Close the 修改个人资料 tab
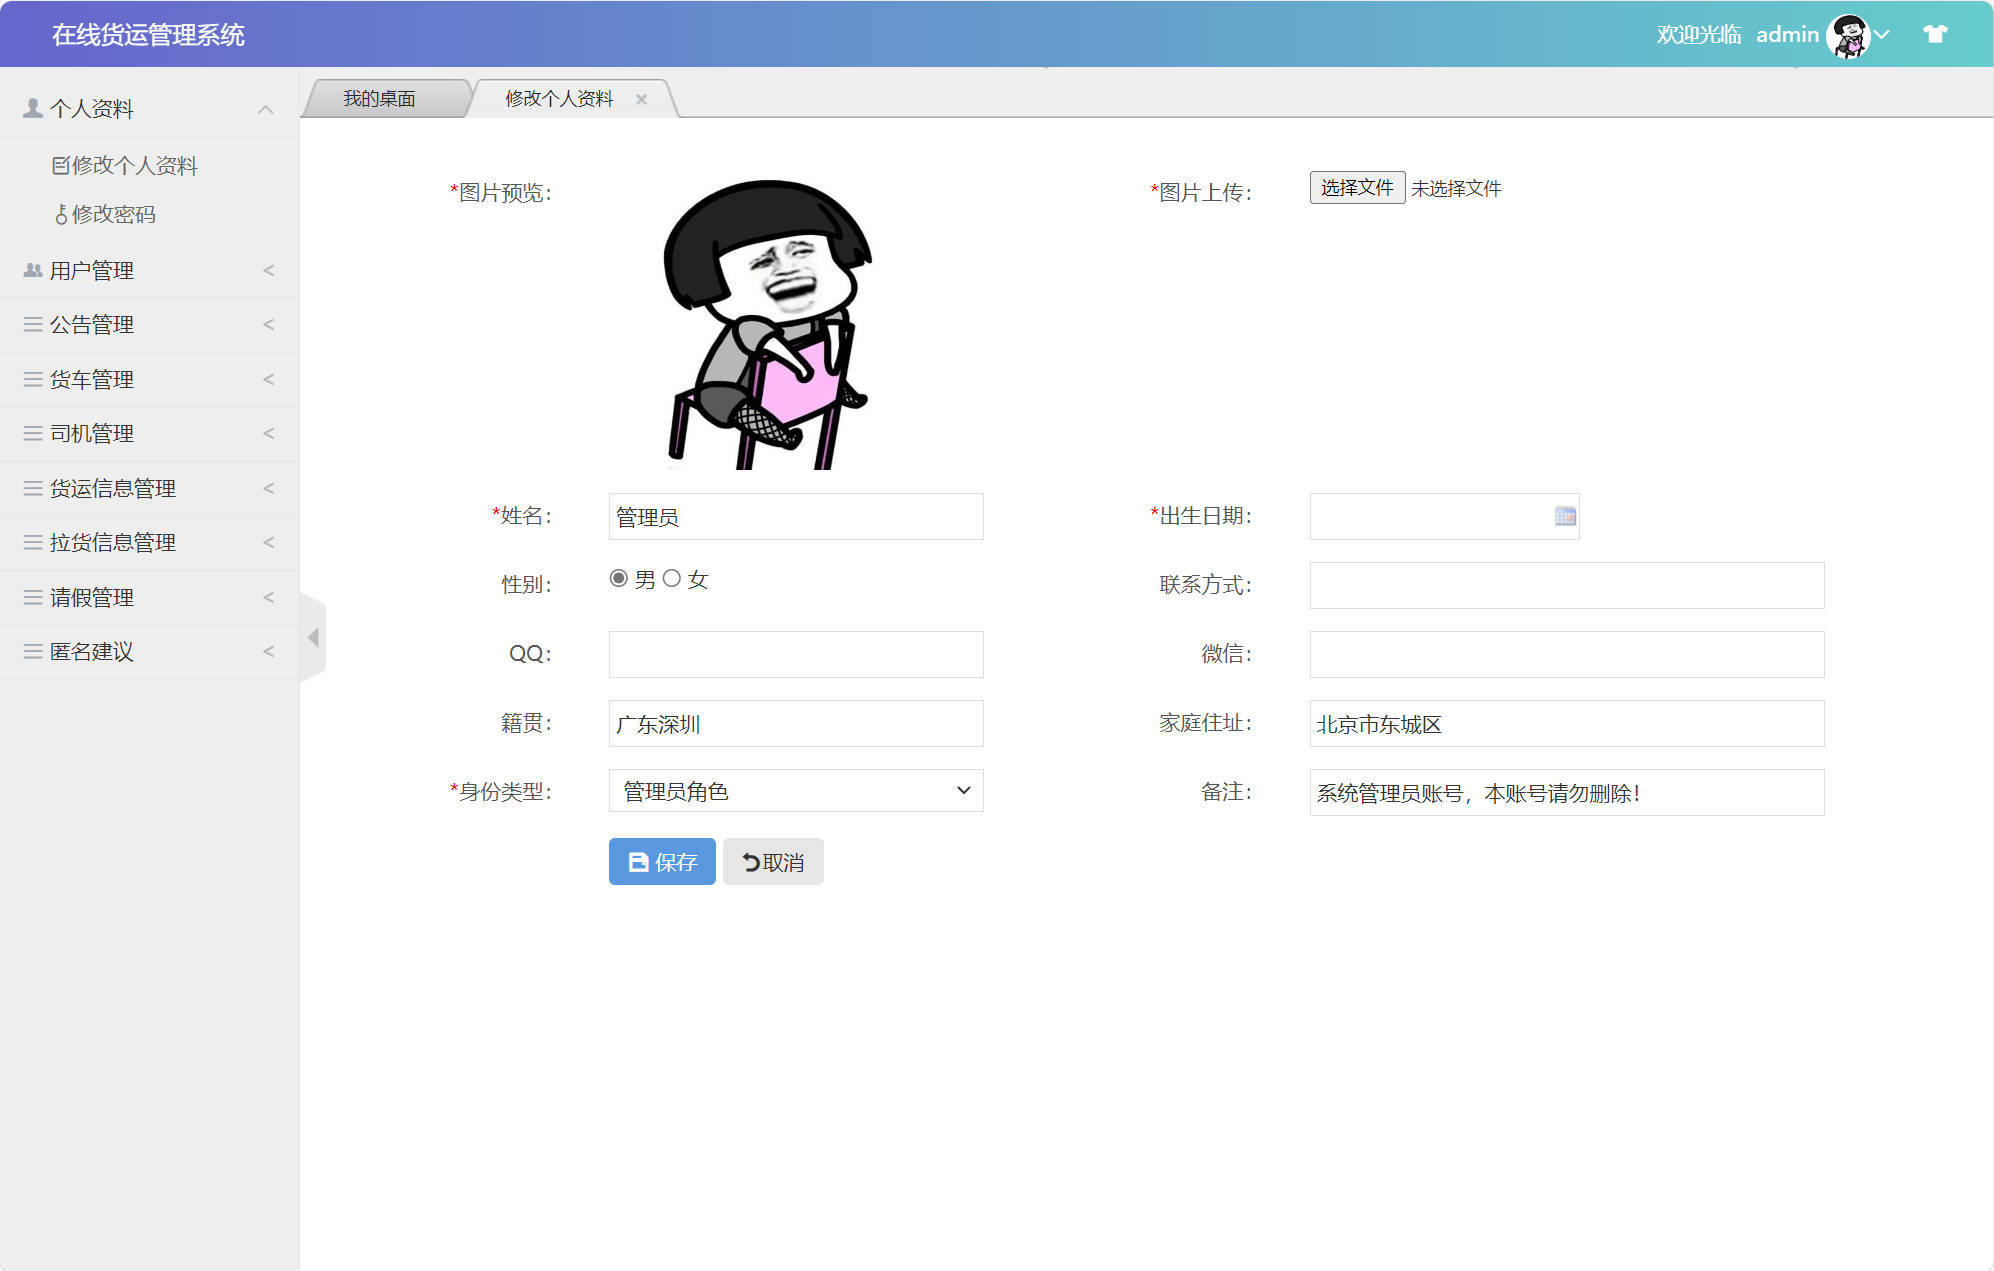 642,98
